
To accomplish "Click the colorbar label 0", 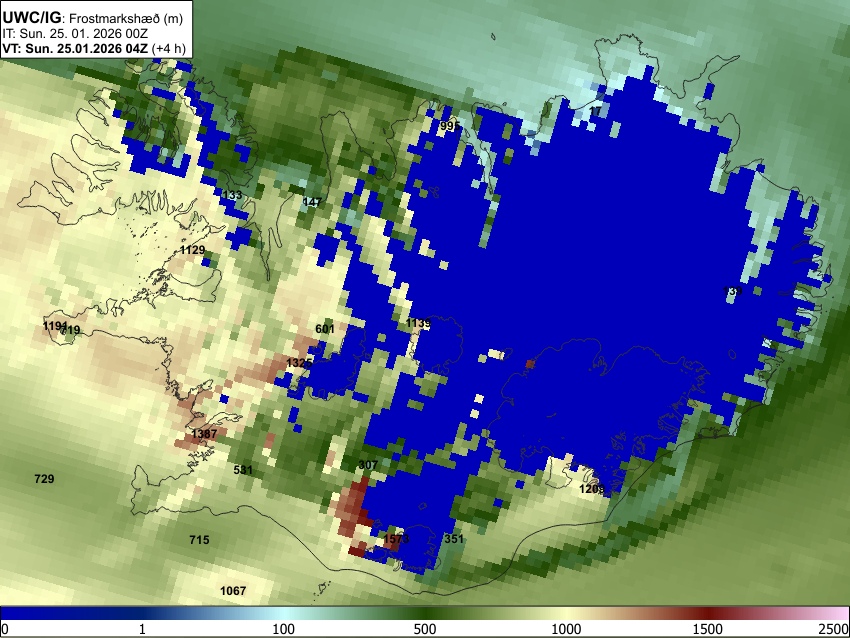I will tap(5, 629).
